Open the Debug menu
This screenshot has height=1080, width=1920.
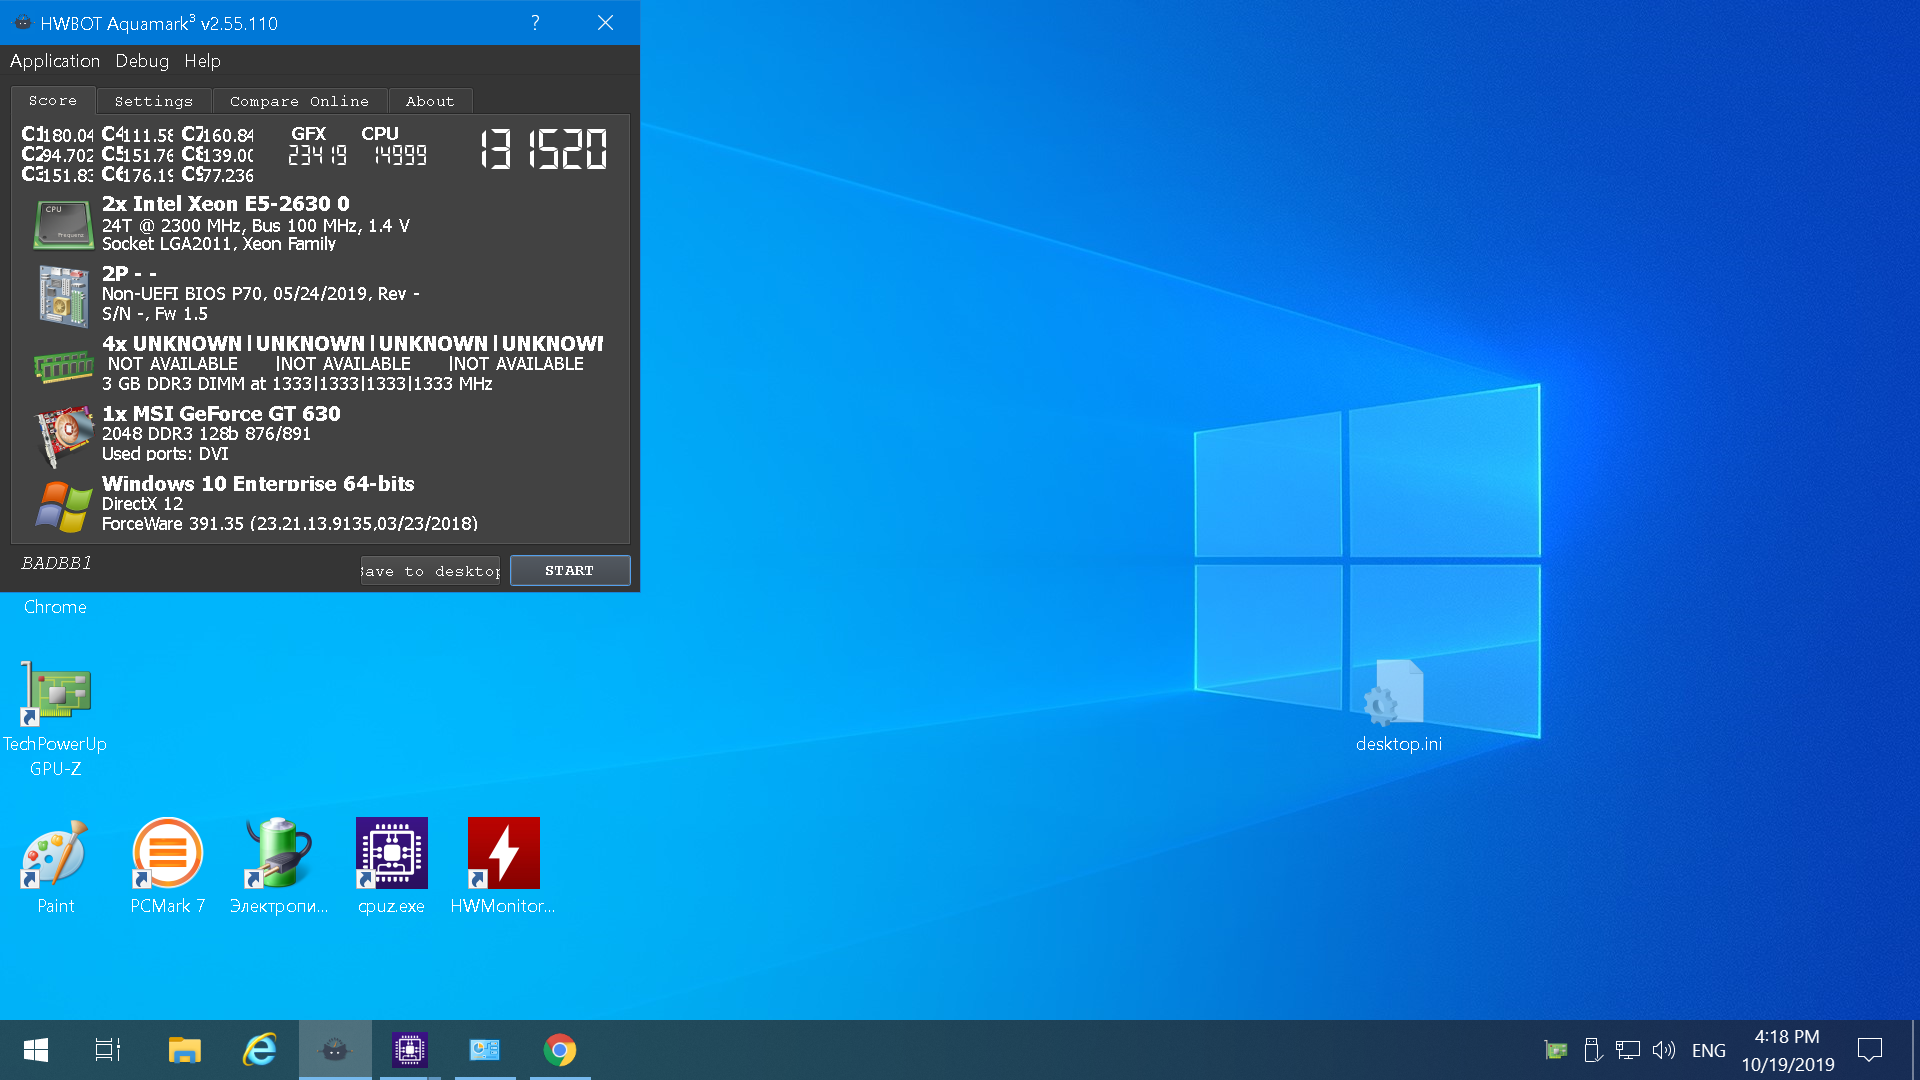point(142,61)
